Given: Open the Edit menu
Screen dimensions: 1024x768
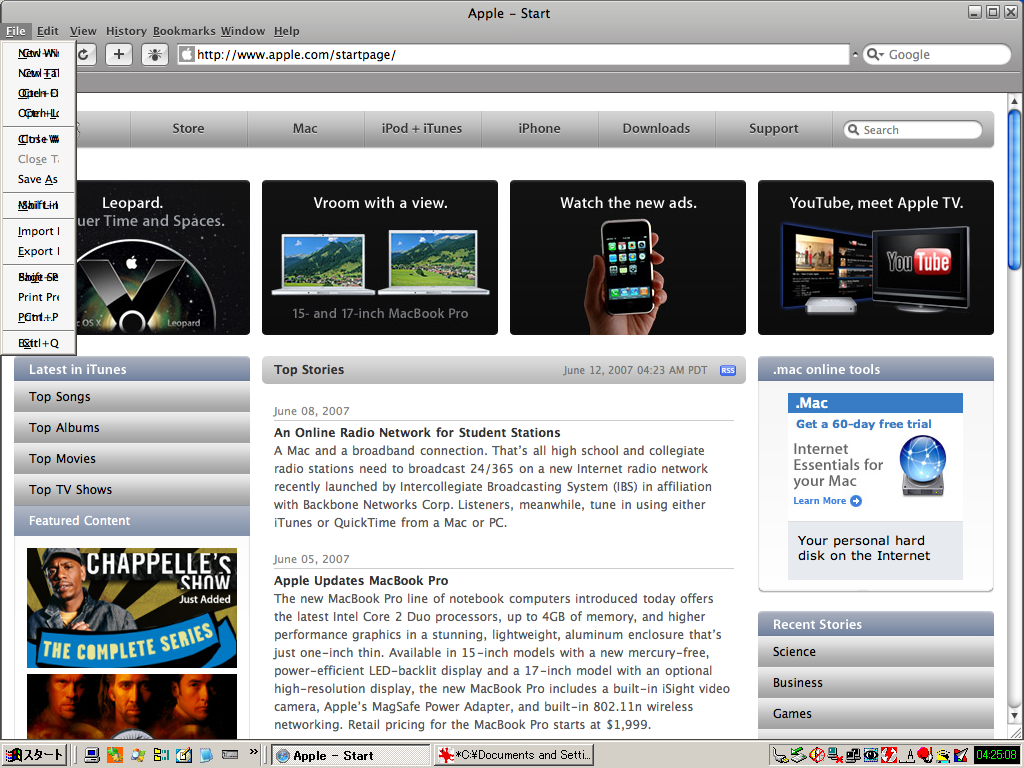Looking at the screenshot, I should [x=47, y=31].
